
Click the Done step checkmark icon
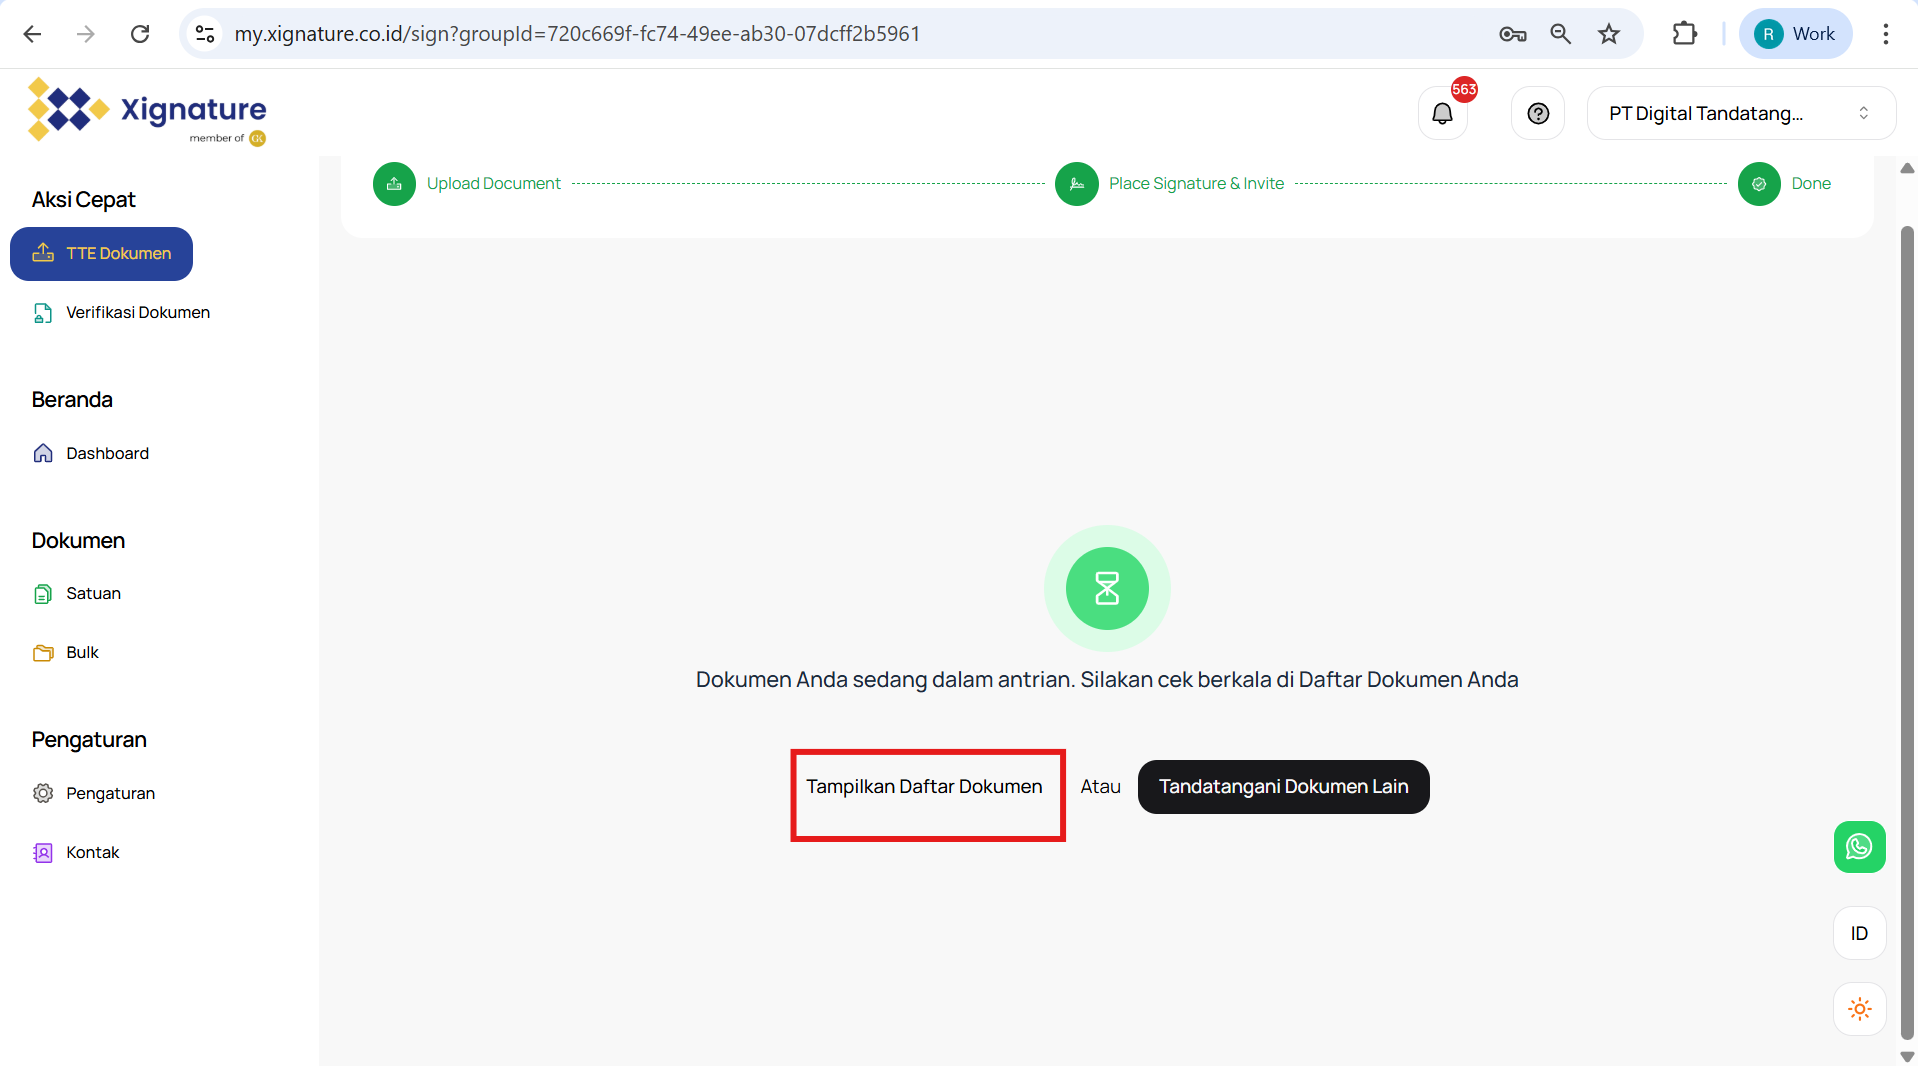[1758, 184]
